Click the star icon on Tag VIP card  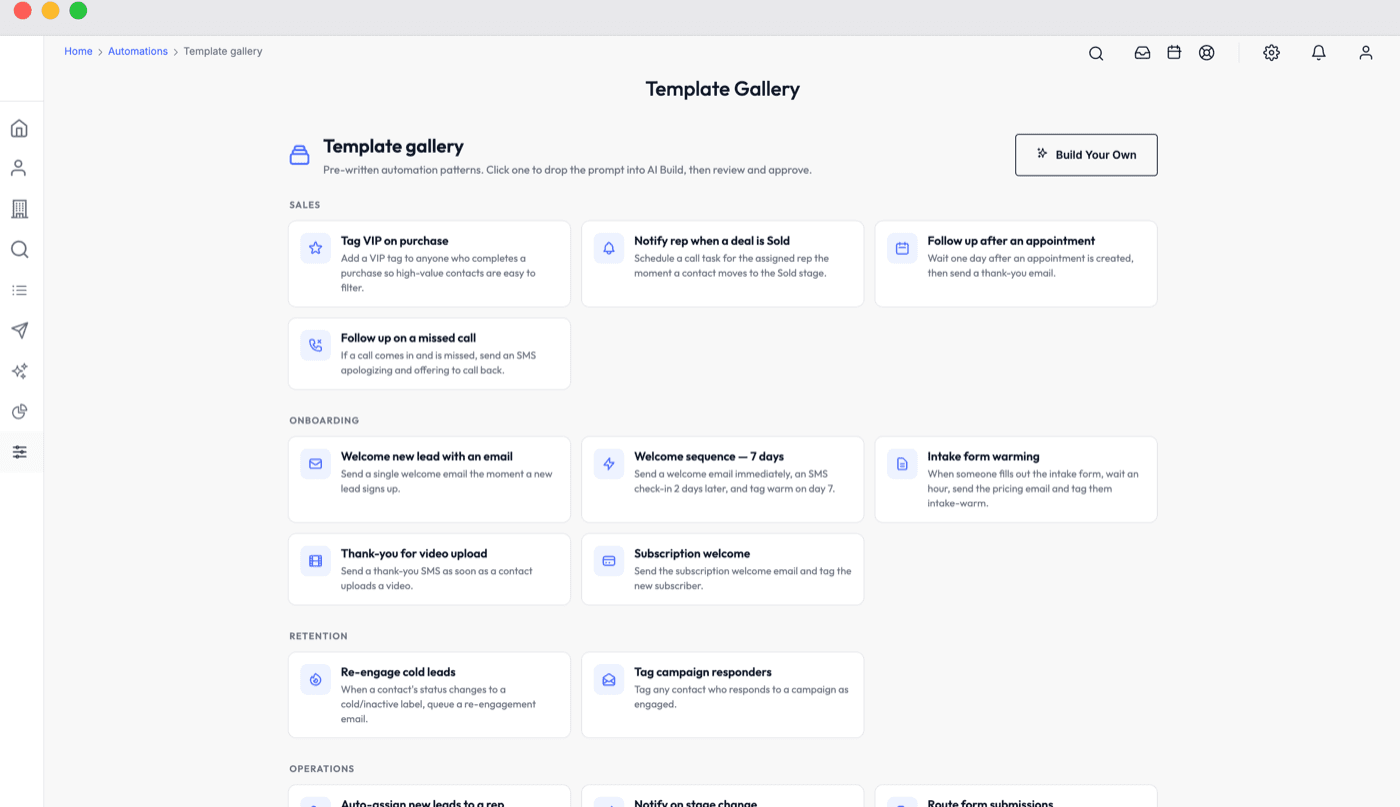315,248
